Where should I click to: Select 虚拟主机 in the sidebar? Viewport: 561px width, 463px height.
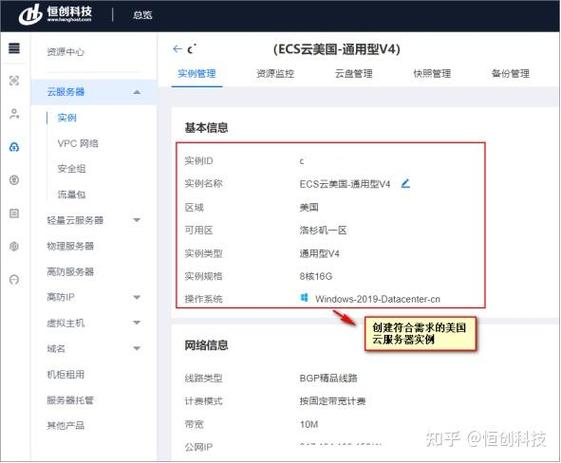pyautogui.click(x=65, y=323)
